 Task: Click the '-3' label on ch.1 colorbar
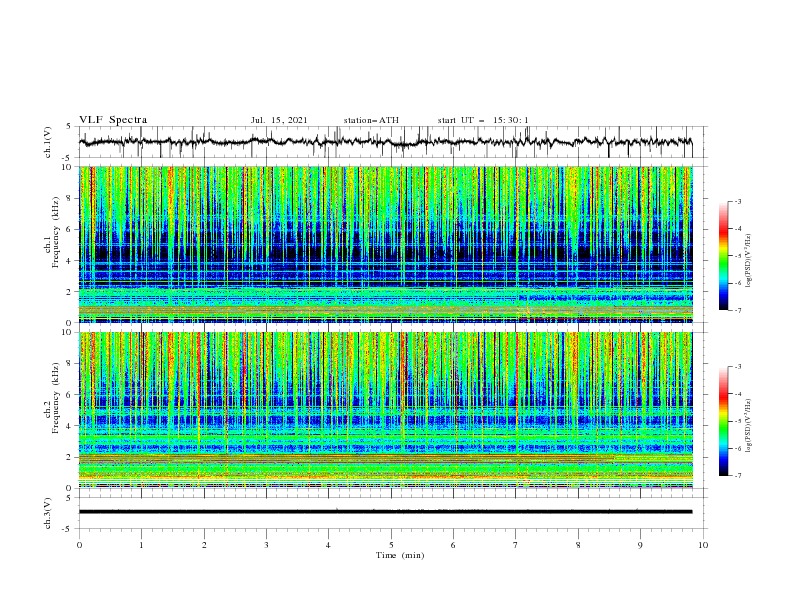737,201
